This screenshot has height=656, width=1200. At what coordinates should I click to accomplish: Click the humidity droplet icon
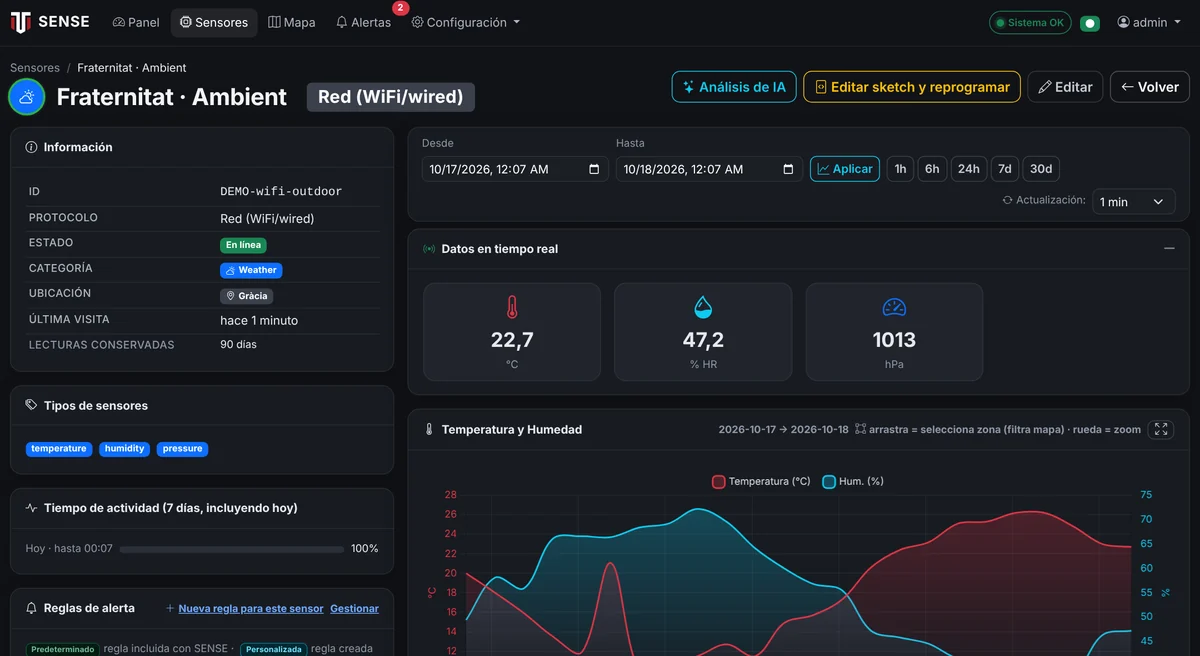[703, 307]
